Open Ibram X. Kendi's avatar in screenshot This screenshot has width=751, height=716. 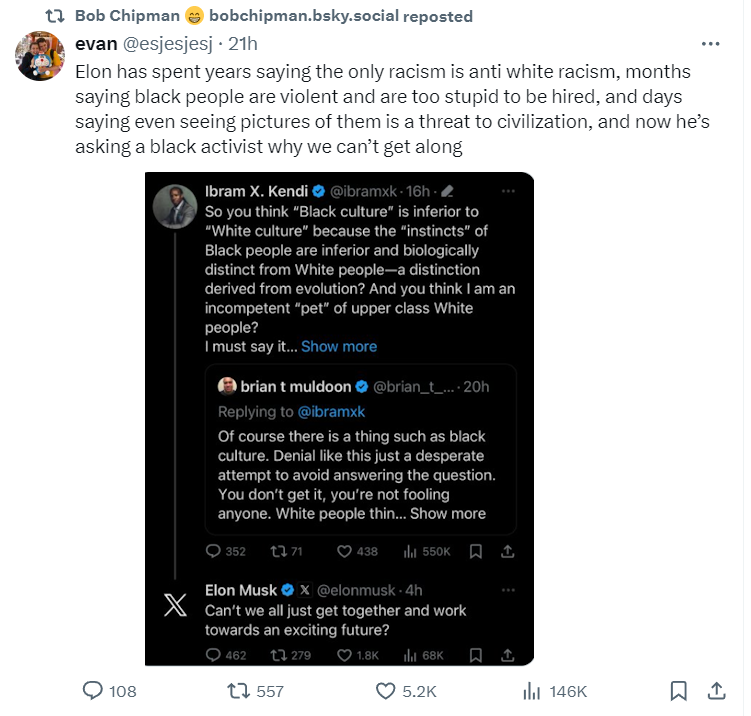point(174,206)
